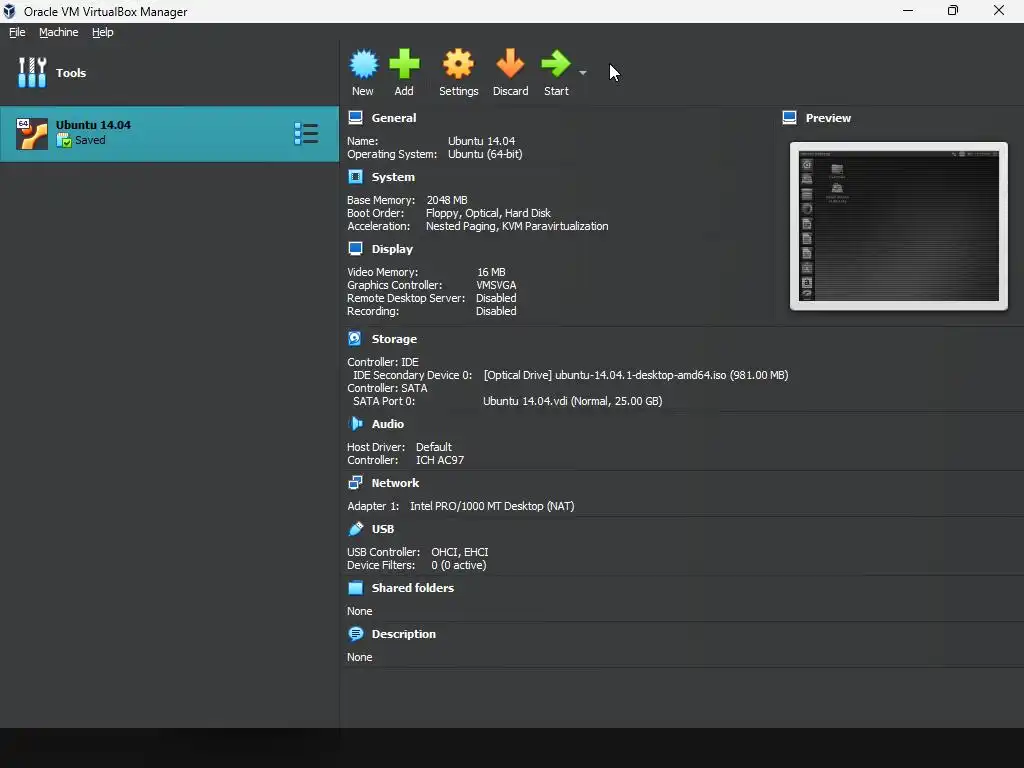The height and width of the screenshot is (768, 1024).
Task: Open the General settings heading link
Action: pyautogui.click(x=394, y=118)
